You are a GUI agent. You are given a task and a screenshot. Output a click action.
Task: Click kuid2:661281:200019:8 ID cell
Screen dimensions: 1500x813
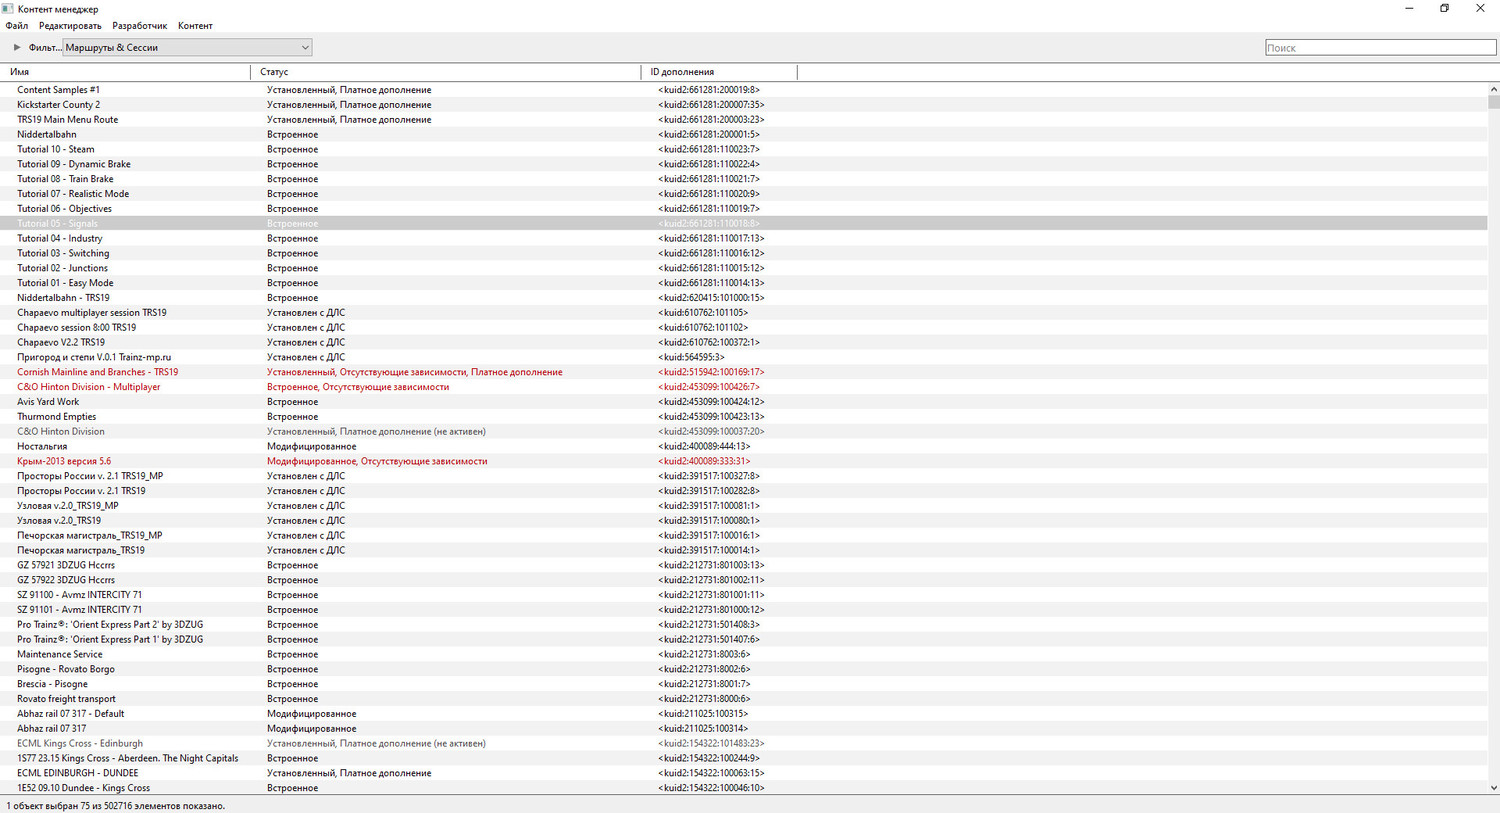coord(709,90)
